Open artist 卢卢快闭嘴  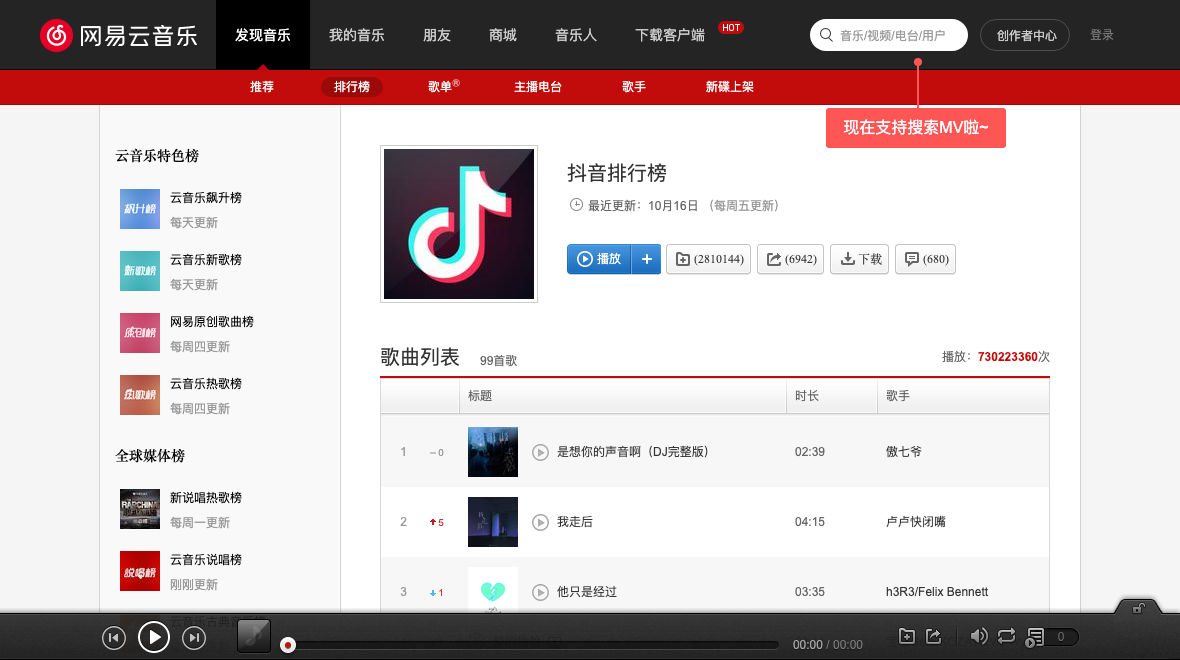click(x=916, y=522)
